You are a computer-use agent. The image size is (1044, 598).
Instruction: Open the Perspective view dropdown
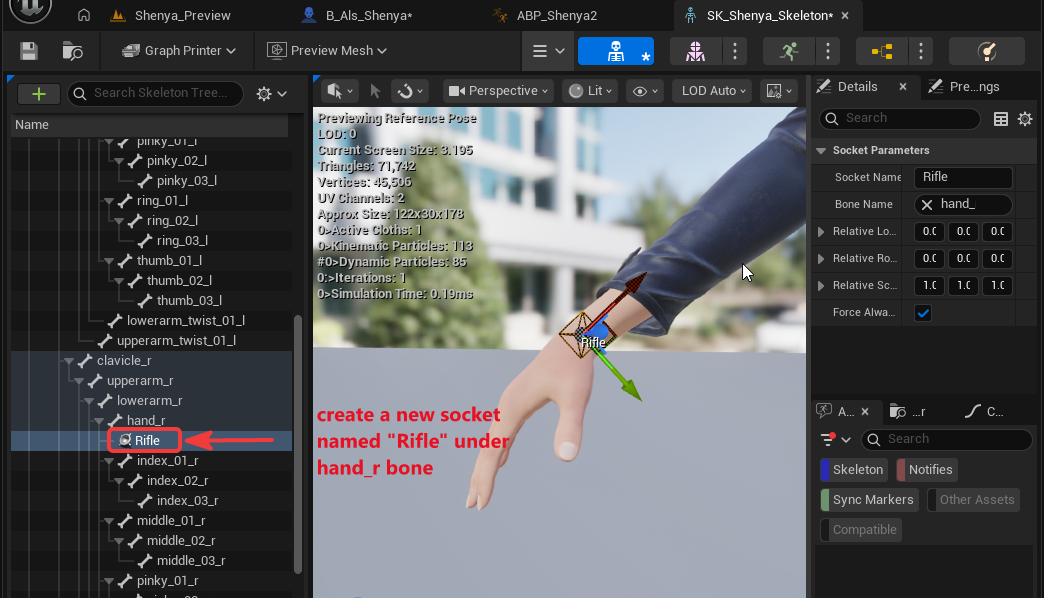click(x=498, y=91)
